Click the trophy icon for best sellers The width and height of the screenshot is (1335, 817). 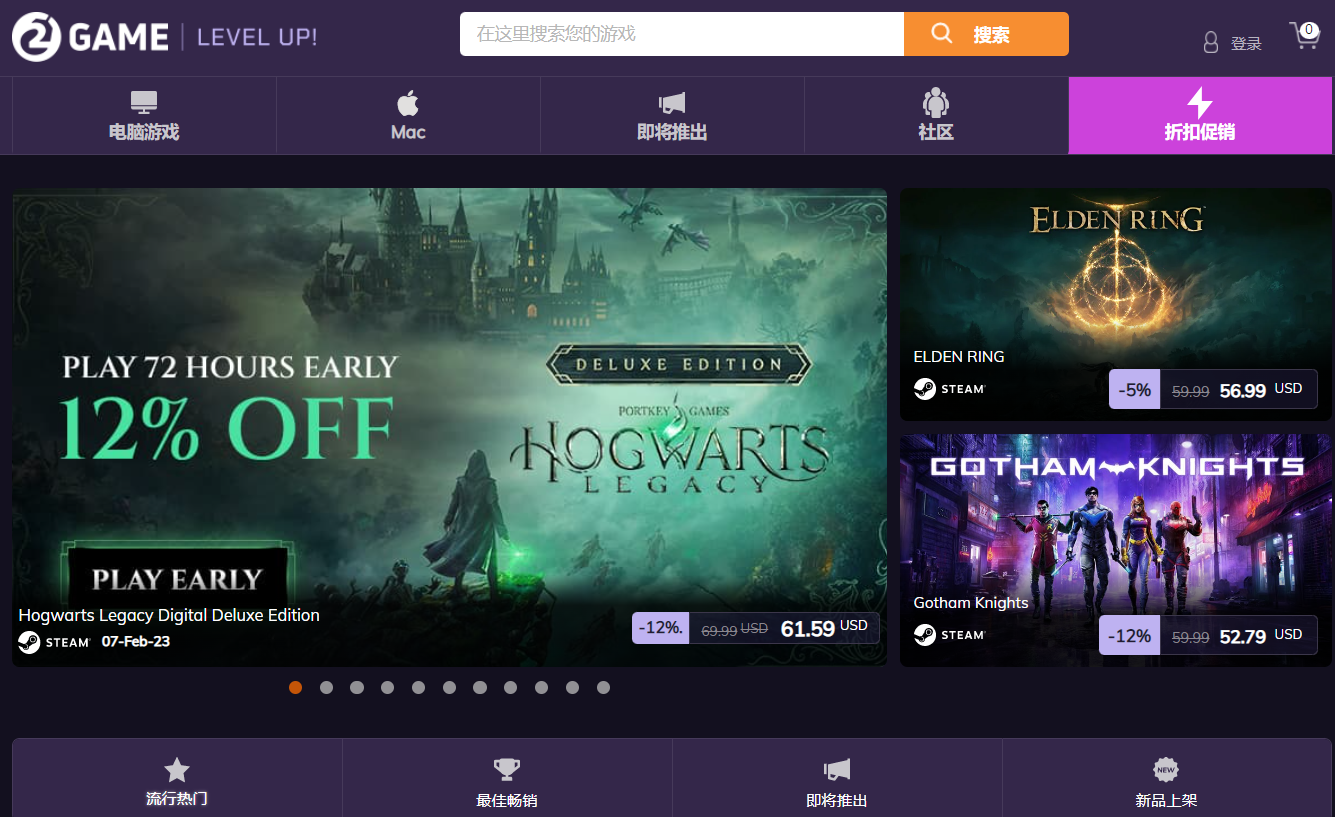pyautogui.click(x=507, y=769)
